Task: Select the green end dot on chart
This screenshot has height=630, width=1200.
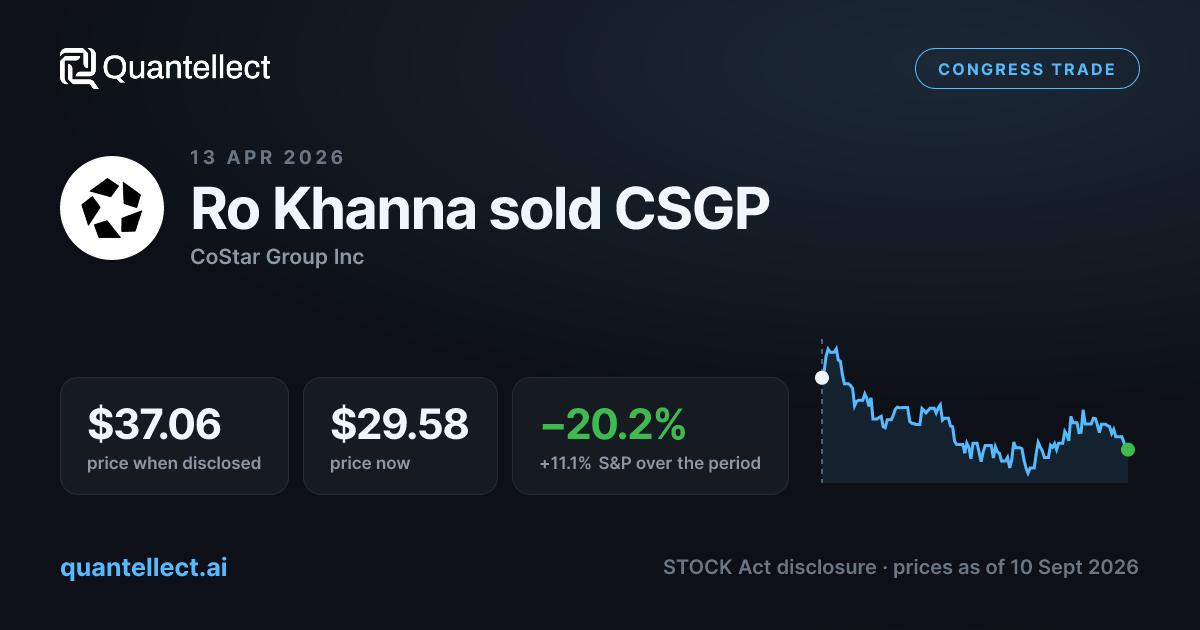Action: click(1128, 449)
